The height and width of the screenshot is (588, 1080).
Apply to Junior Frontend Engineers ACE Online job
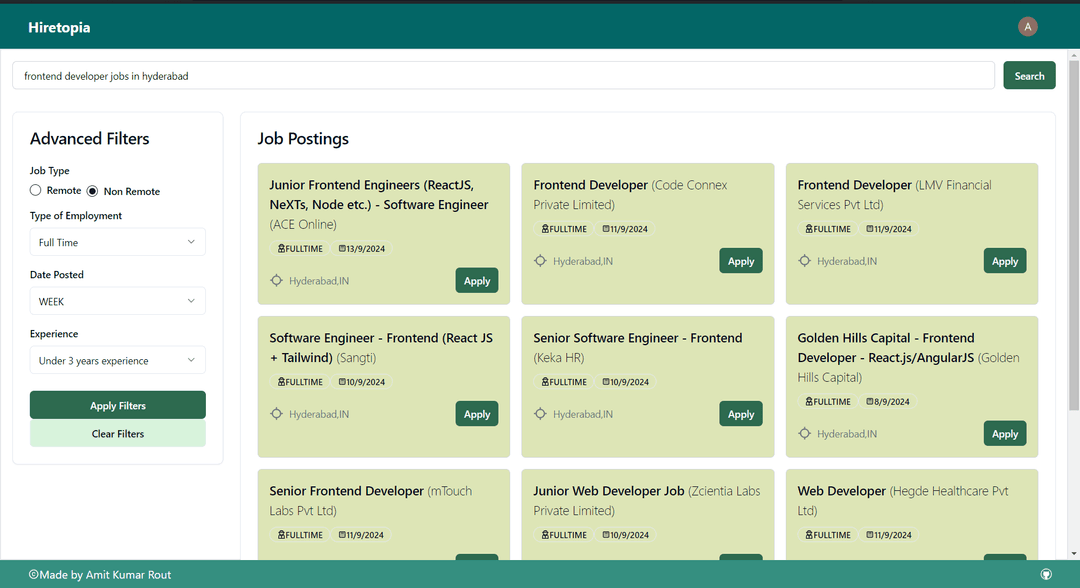tap(477, 280)
